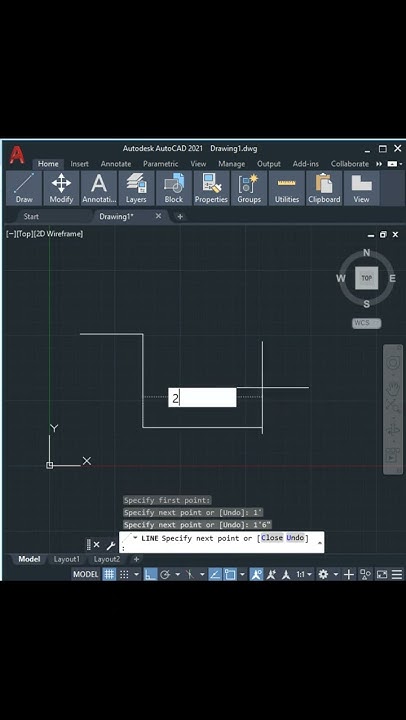
Task: Click the E compass direction on ViewCube
Action: click(x=393, y=278)
